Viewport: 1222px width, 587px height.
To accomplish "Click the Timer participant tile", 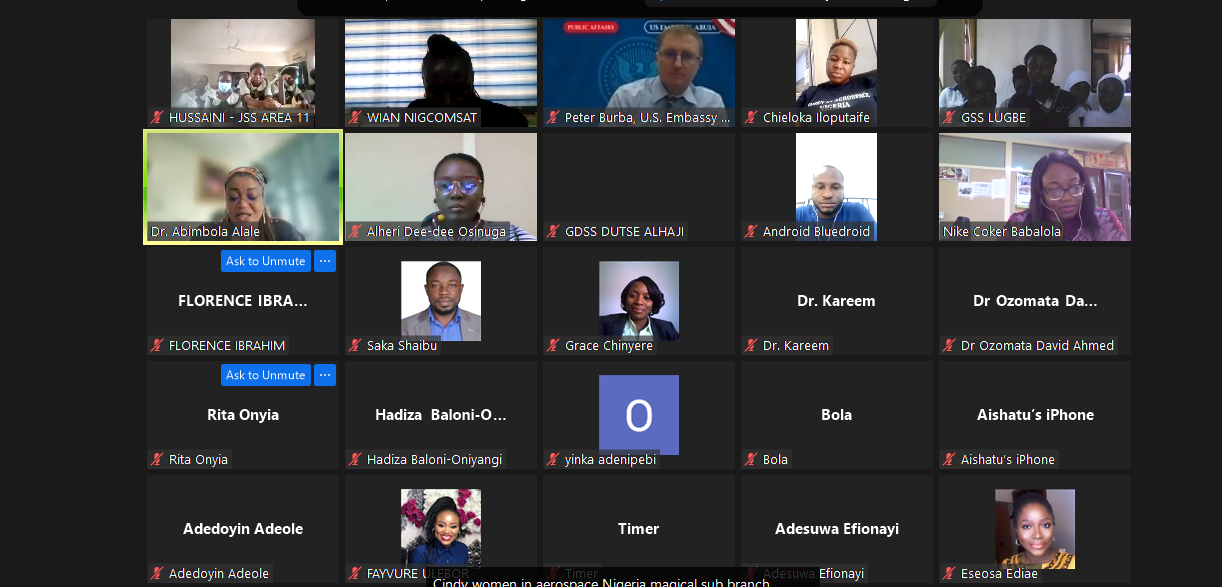I will (x=639, y=529).
